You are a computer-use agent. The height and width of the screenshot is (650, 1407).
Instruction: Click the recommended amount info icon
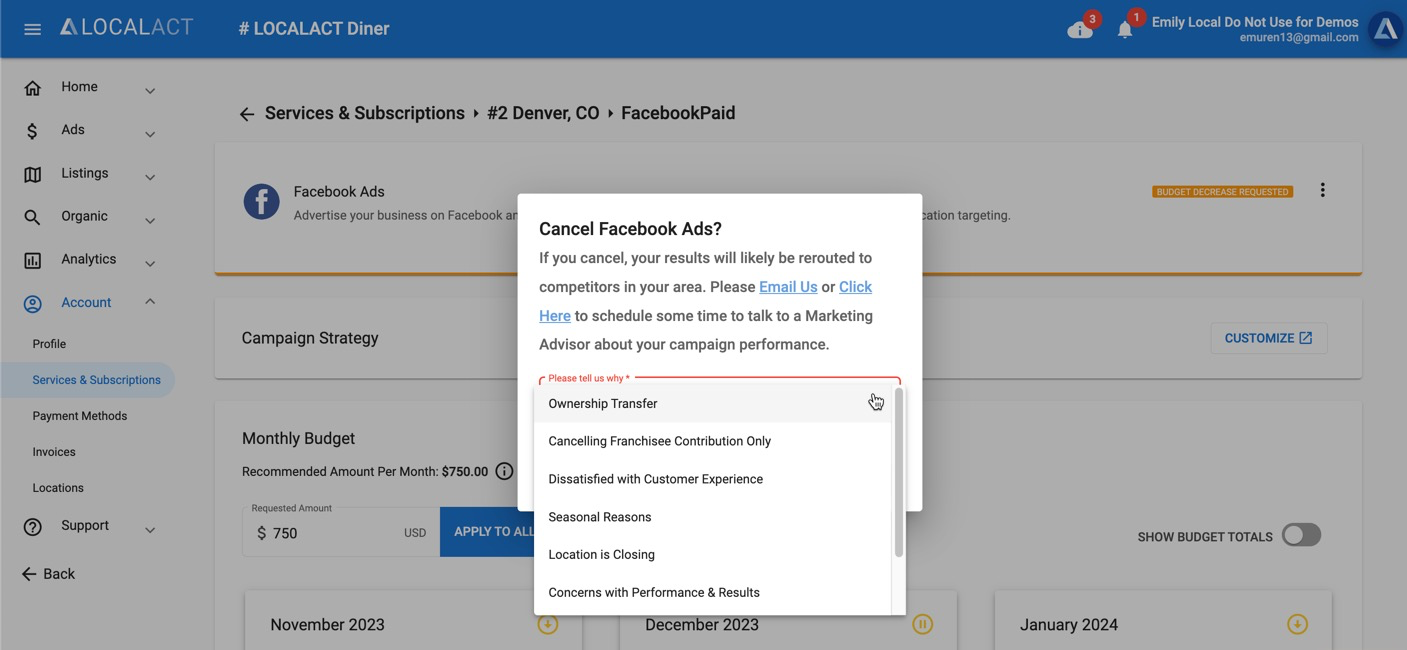pyautogui.click(x=504, y=471)
